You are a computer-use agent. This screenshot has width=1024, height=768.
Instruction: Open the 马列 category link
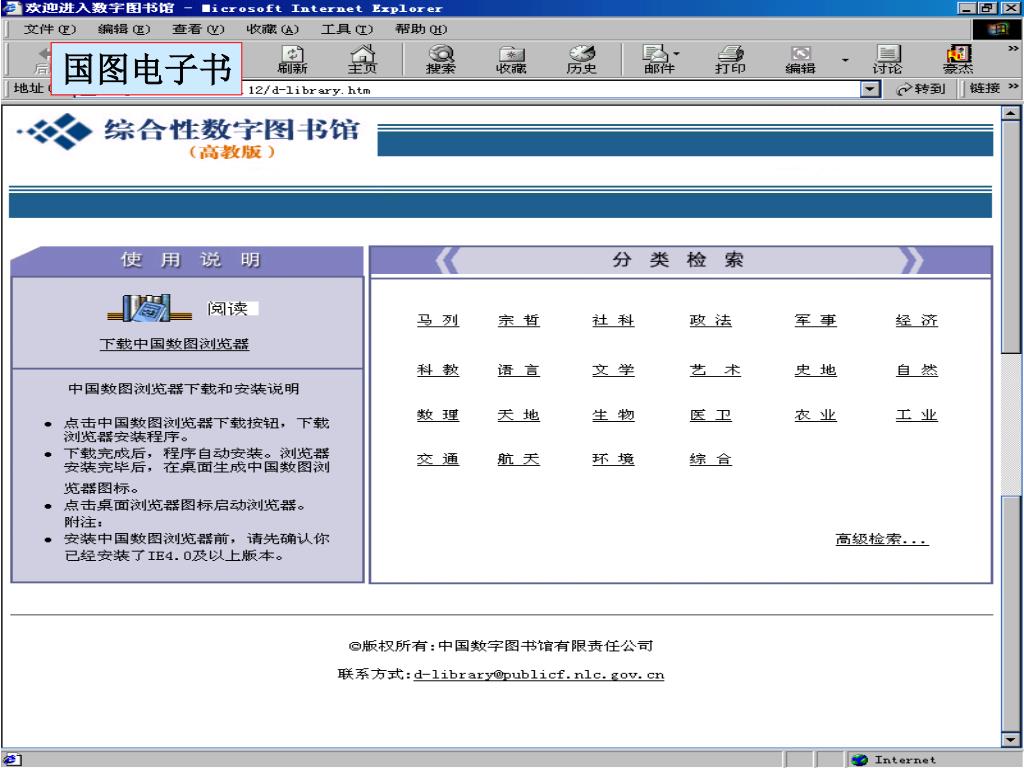(x=438, y=320)
